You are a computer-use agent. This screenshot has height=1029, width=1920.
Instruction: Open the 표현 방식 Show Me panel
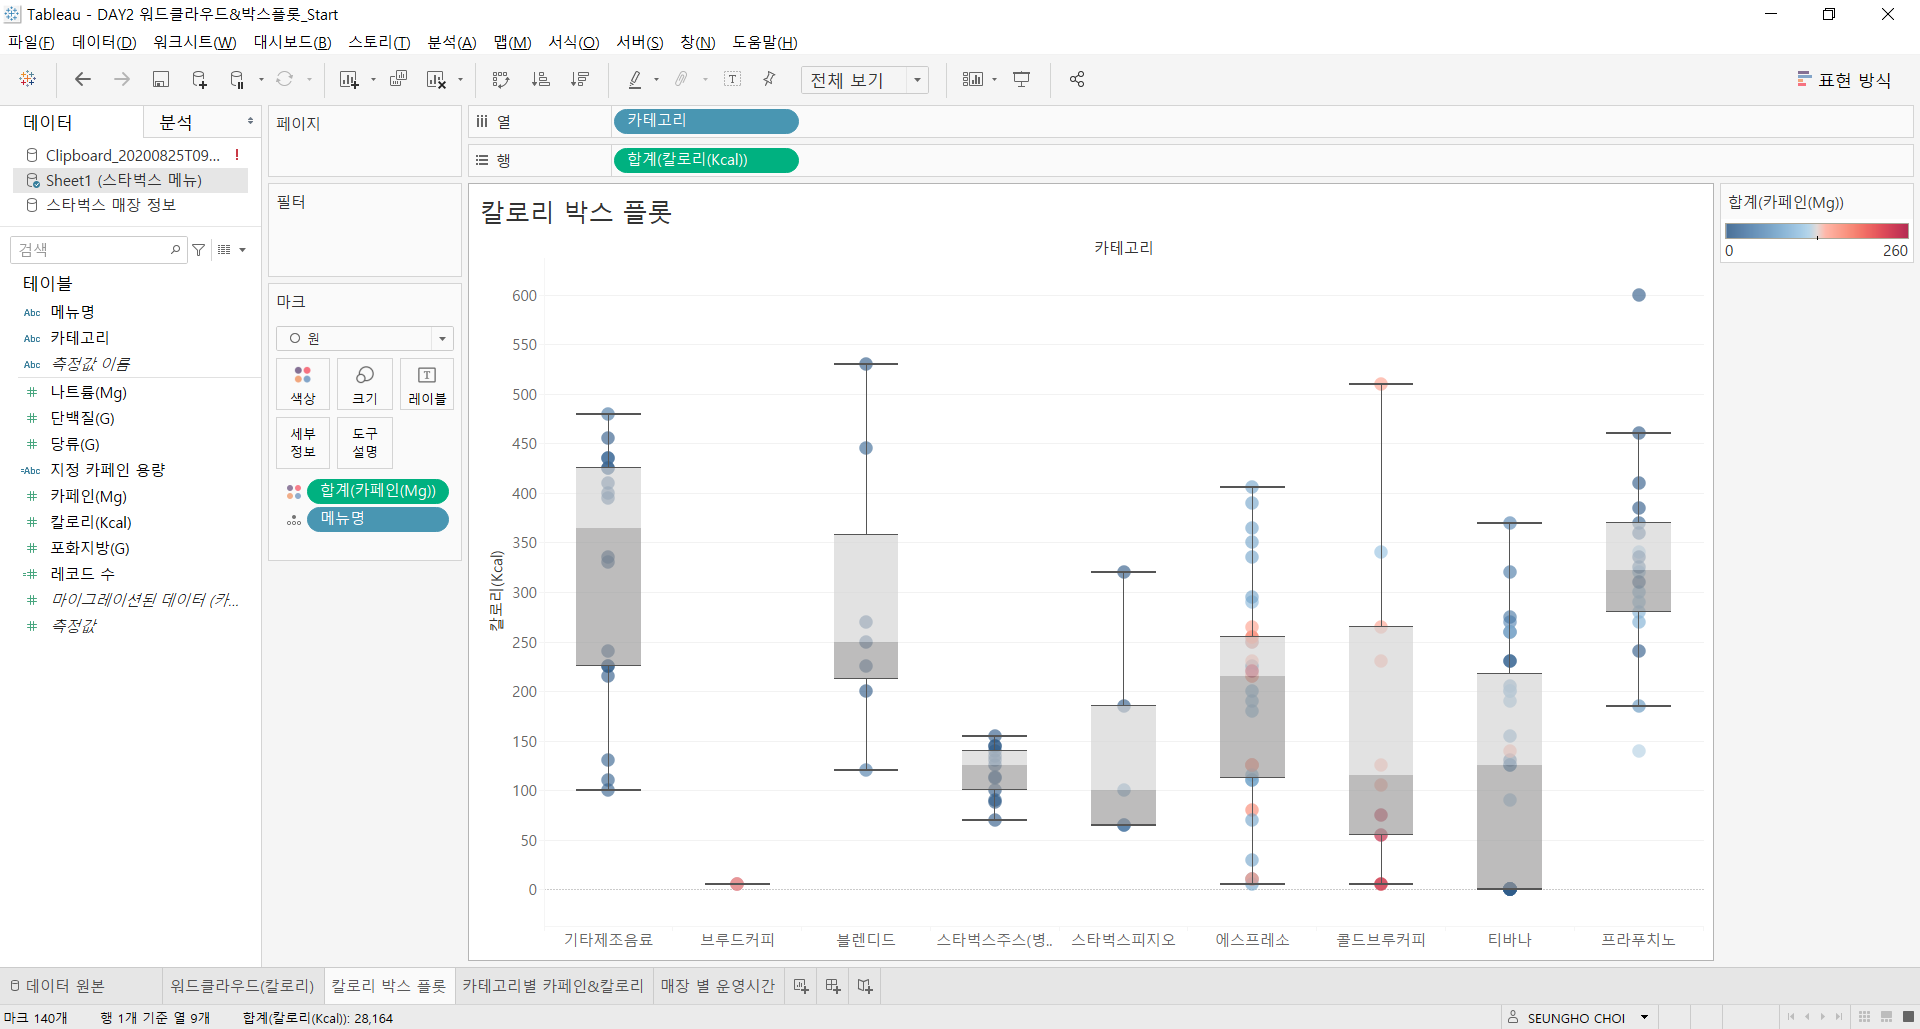click(1844, 80)
